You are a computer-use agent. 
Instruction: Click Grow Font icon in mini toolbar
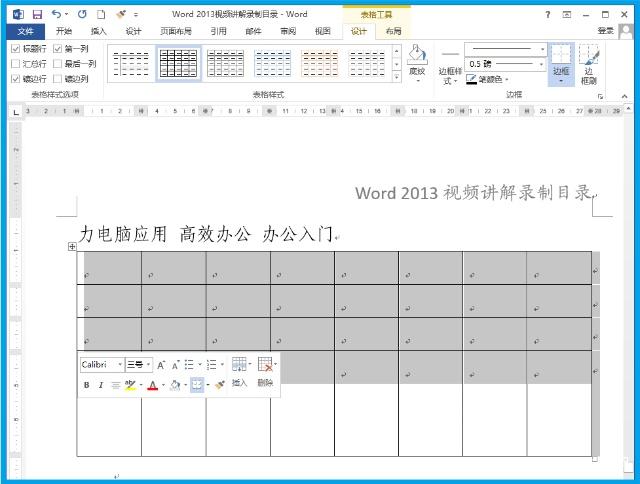click(x=161, y=365)
